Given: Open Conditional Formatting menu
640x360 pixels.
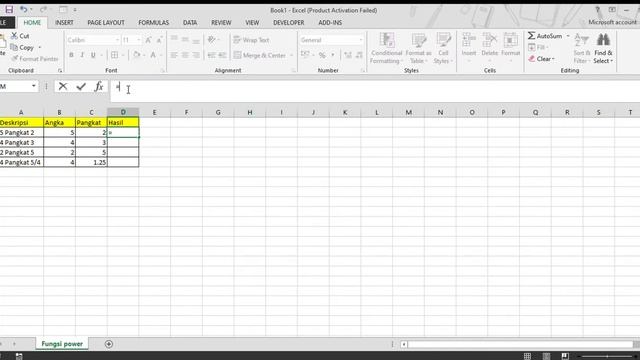Looking at the screenshot, I should pyautogui.click(x=386, y=48).
